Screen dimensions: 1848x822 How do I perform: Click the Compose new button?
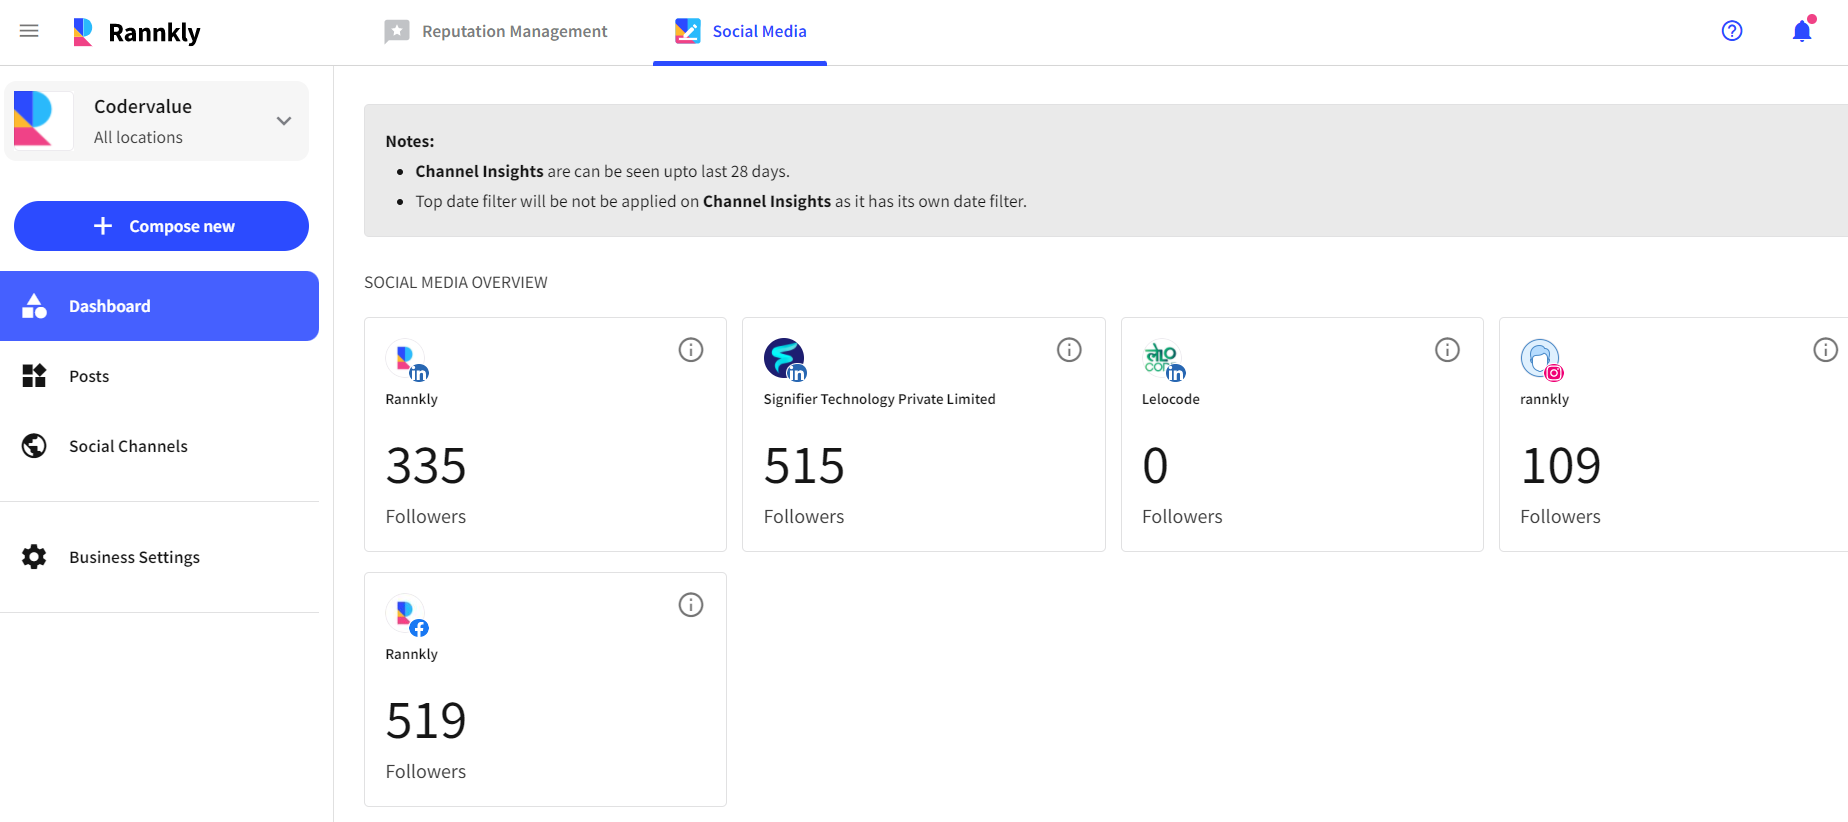click(x=161, y=226)
